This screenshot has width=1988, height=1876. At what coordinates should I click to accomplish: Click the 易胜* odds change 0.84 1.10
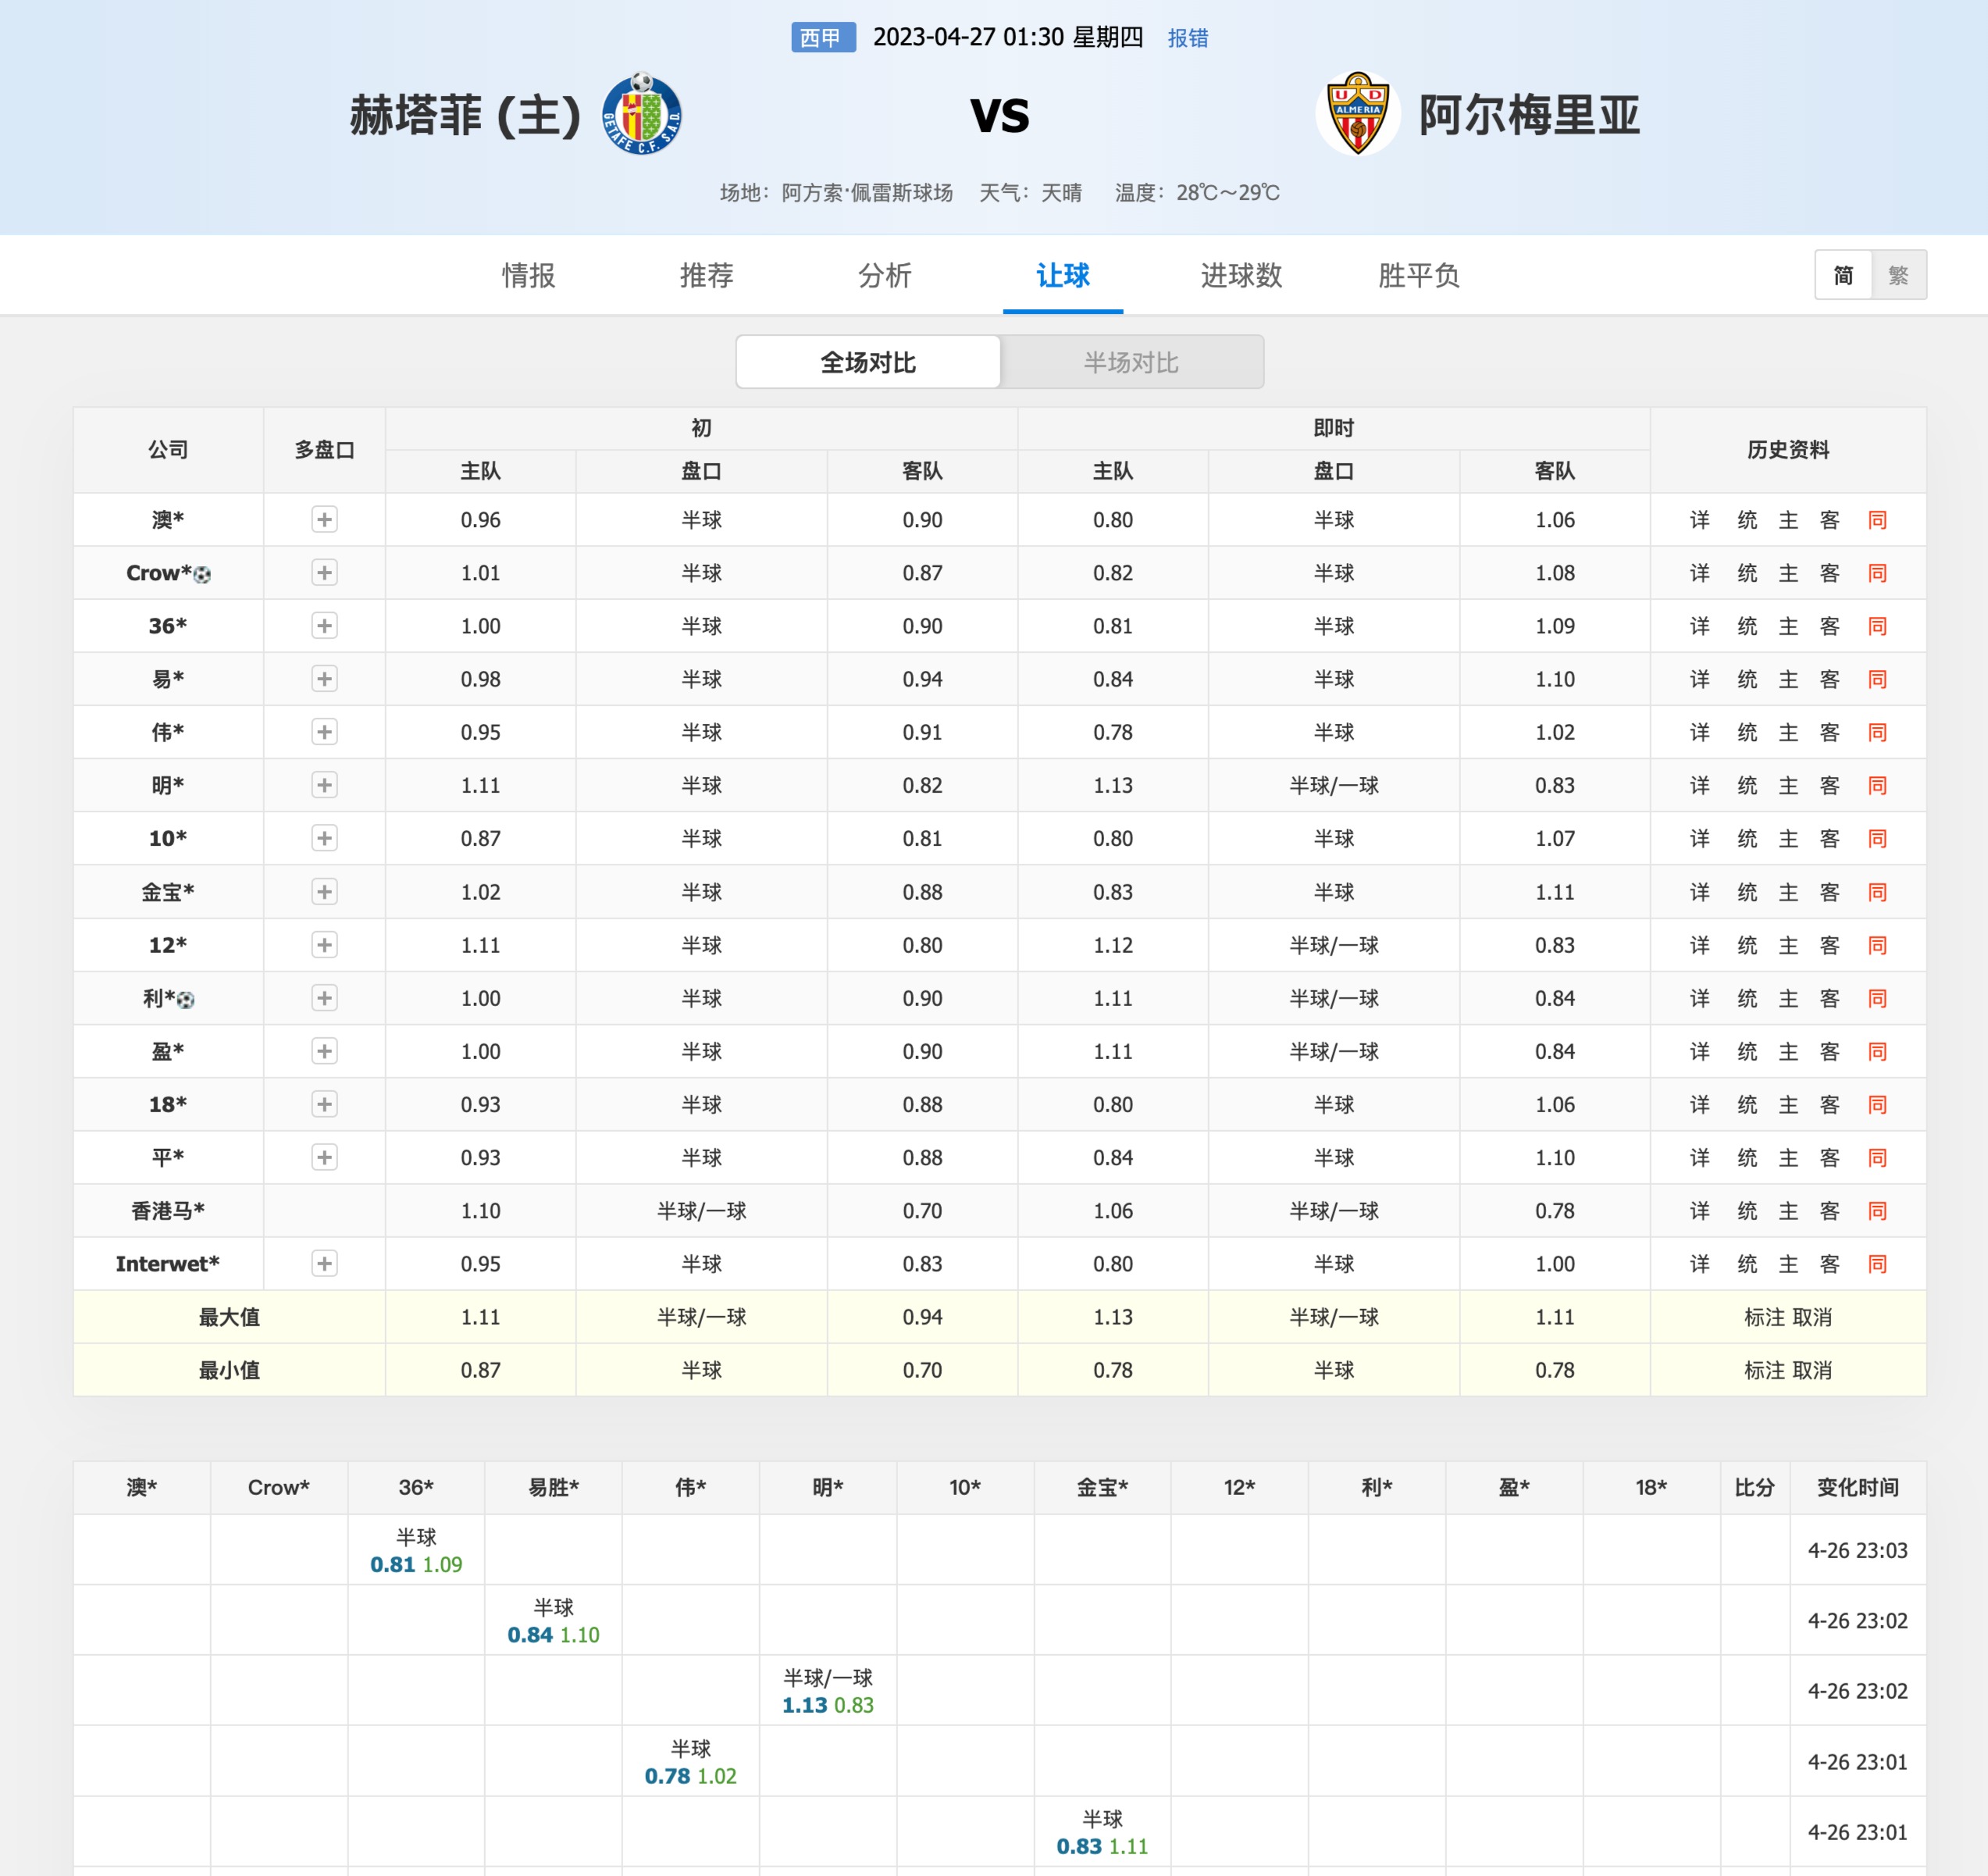(553, 1635)
